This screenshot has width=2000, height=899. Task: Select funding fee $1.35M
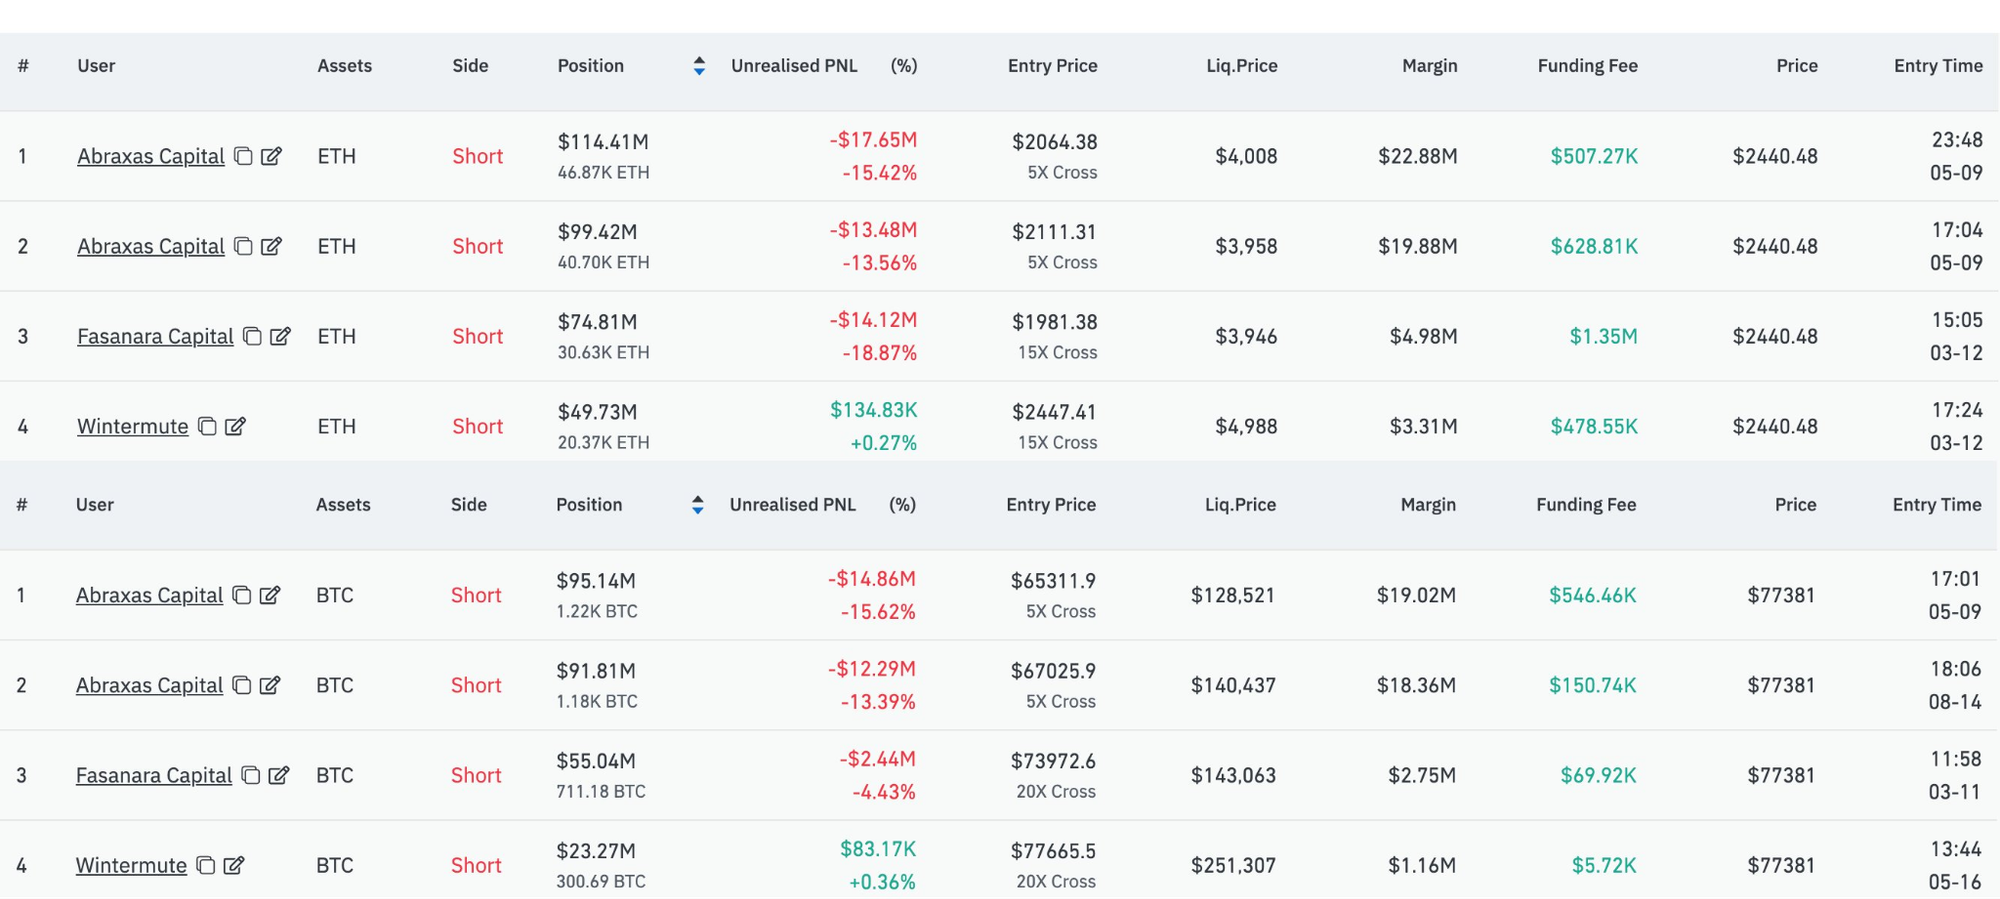point(1603,336)
